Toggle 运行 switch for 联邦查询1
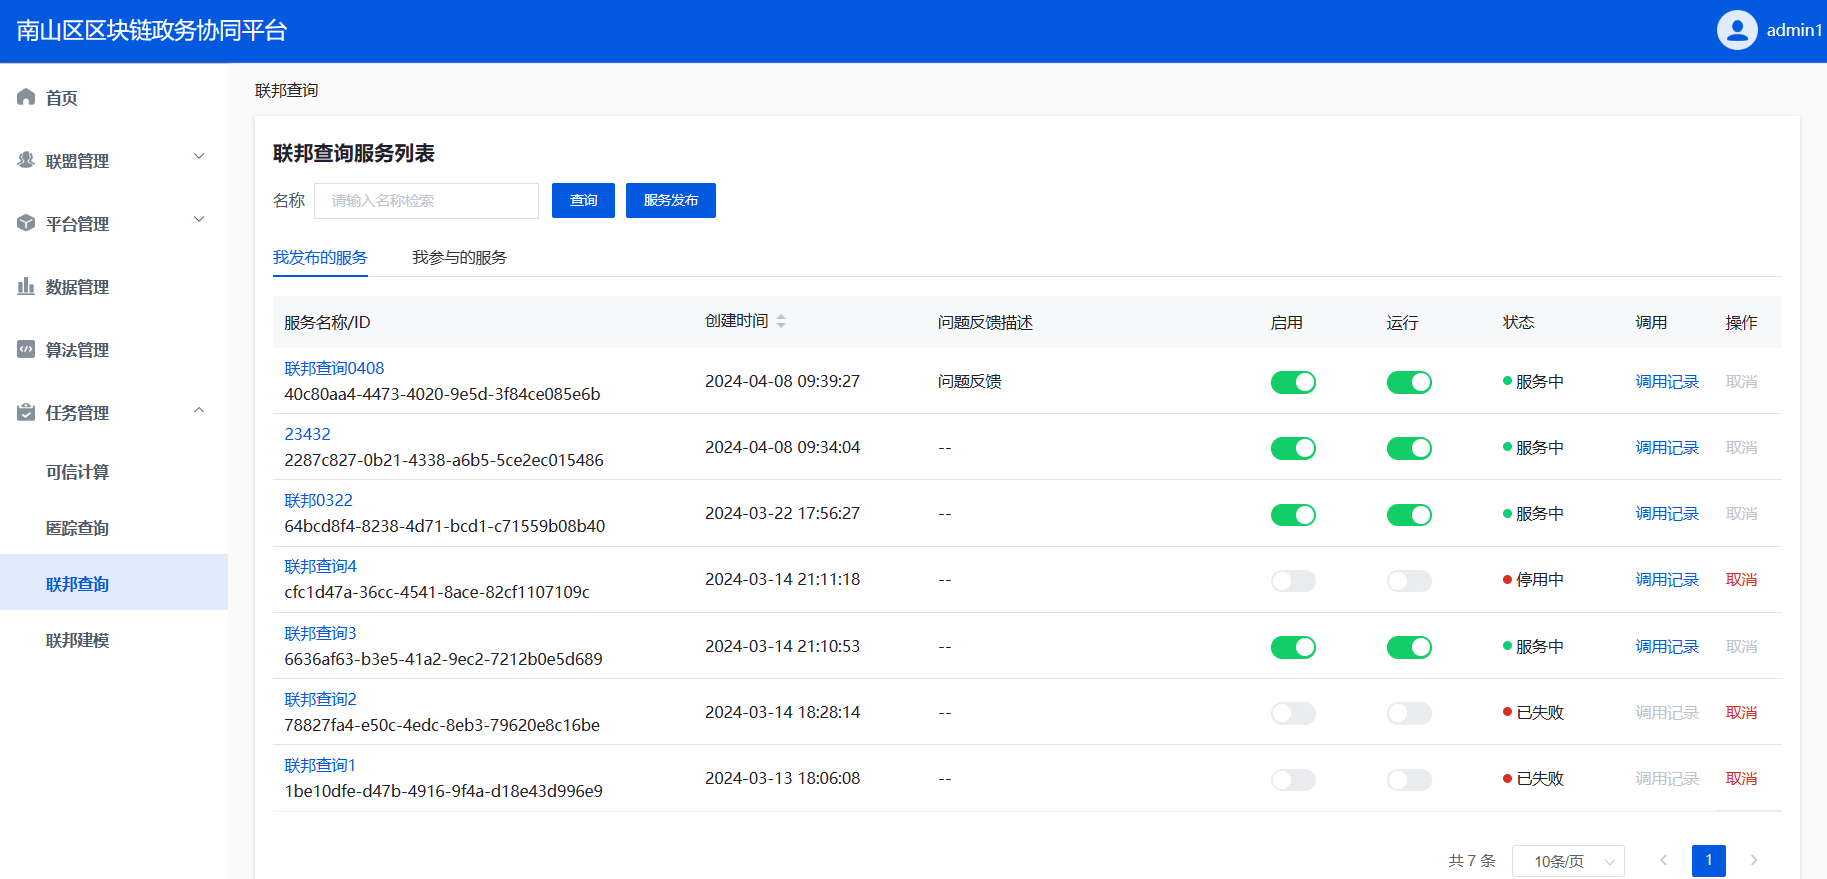Image resolution: width=1827 pixels, height=879 pixels. [1409, 779]
